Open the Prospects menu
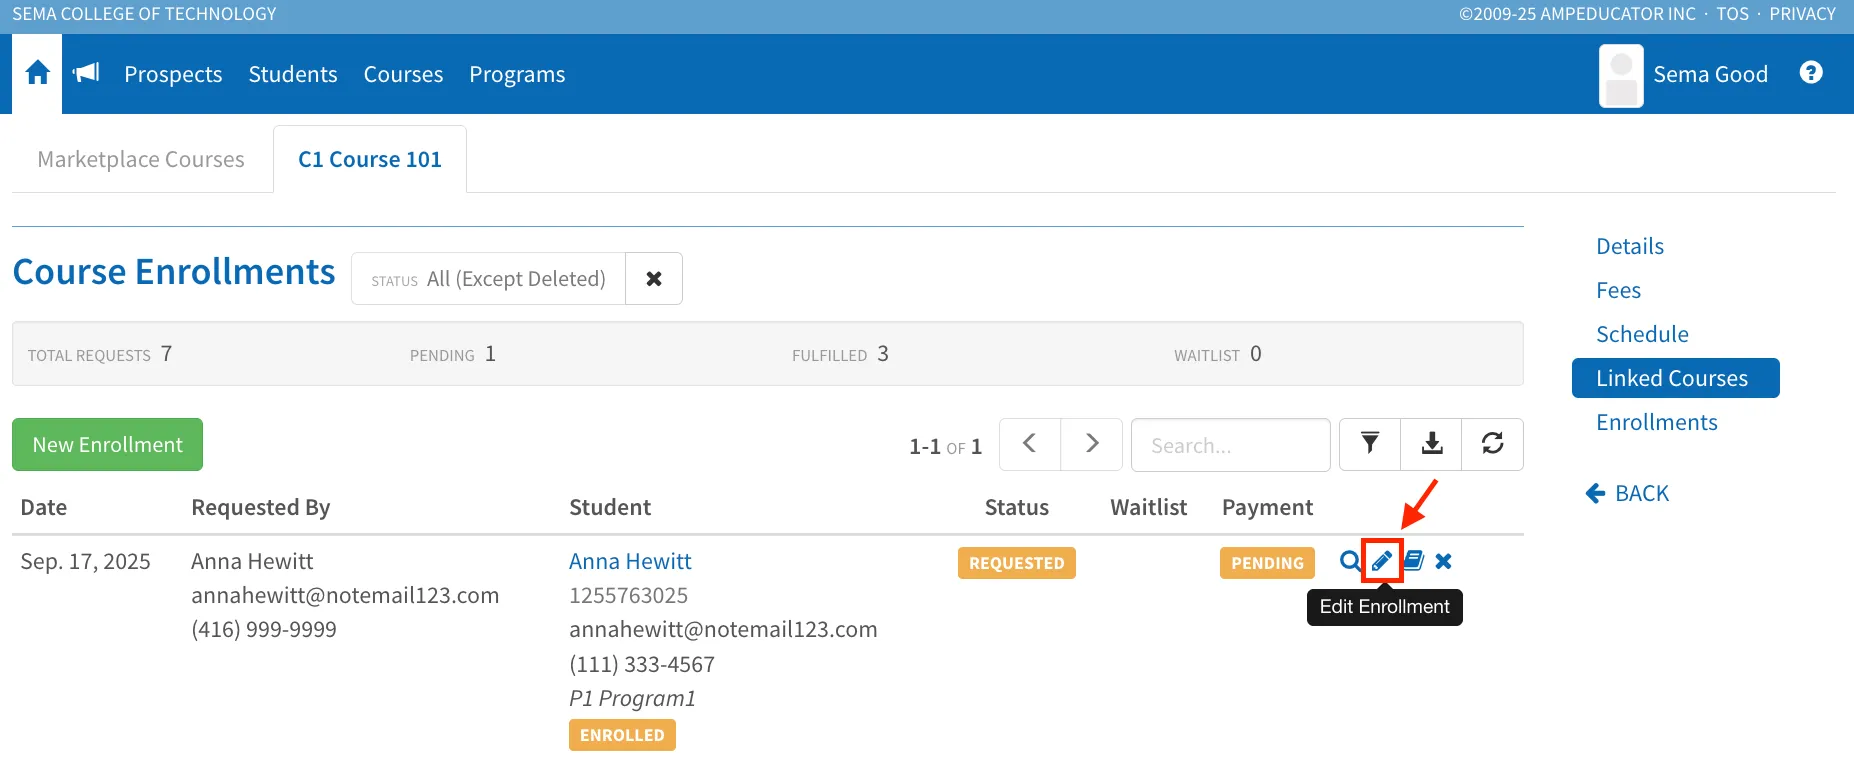Screen dimensions: 1854x770 (173, 74)
